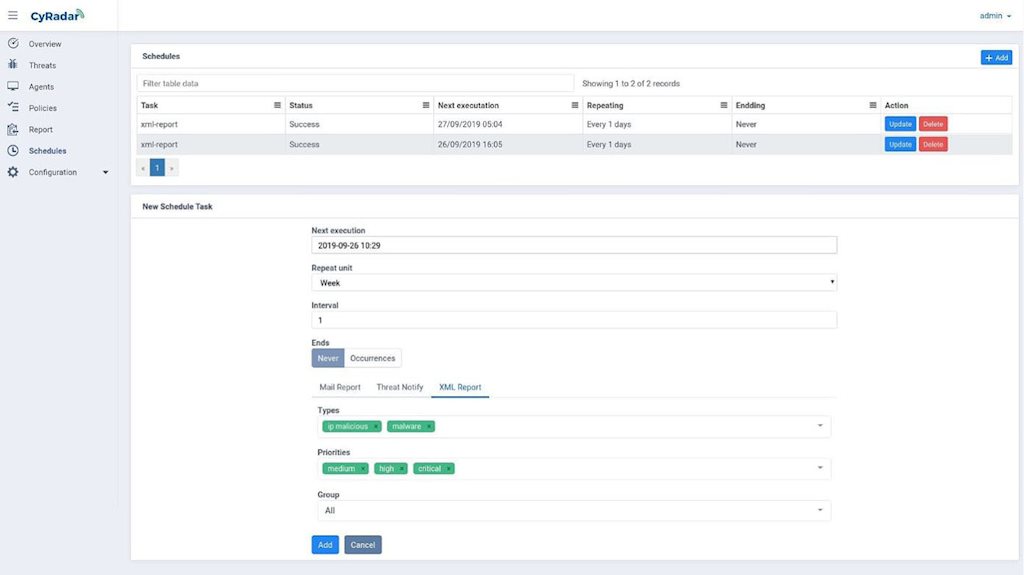Screen dimensions: 1024x575
Task: Open Agents monitor icon in sidebar
Action: point(13,87)
